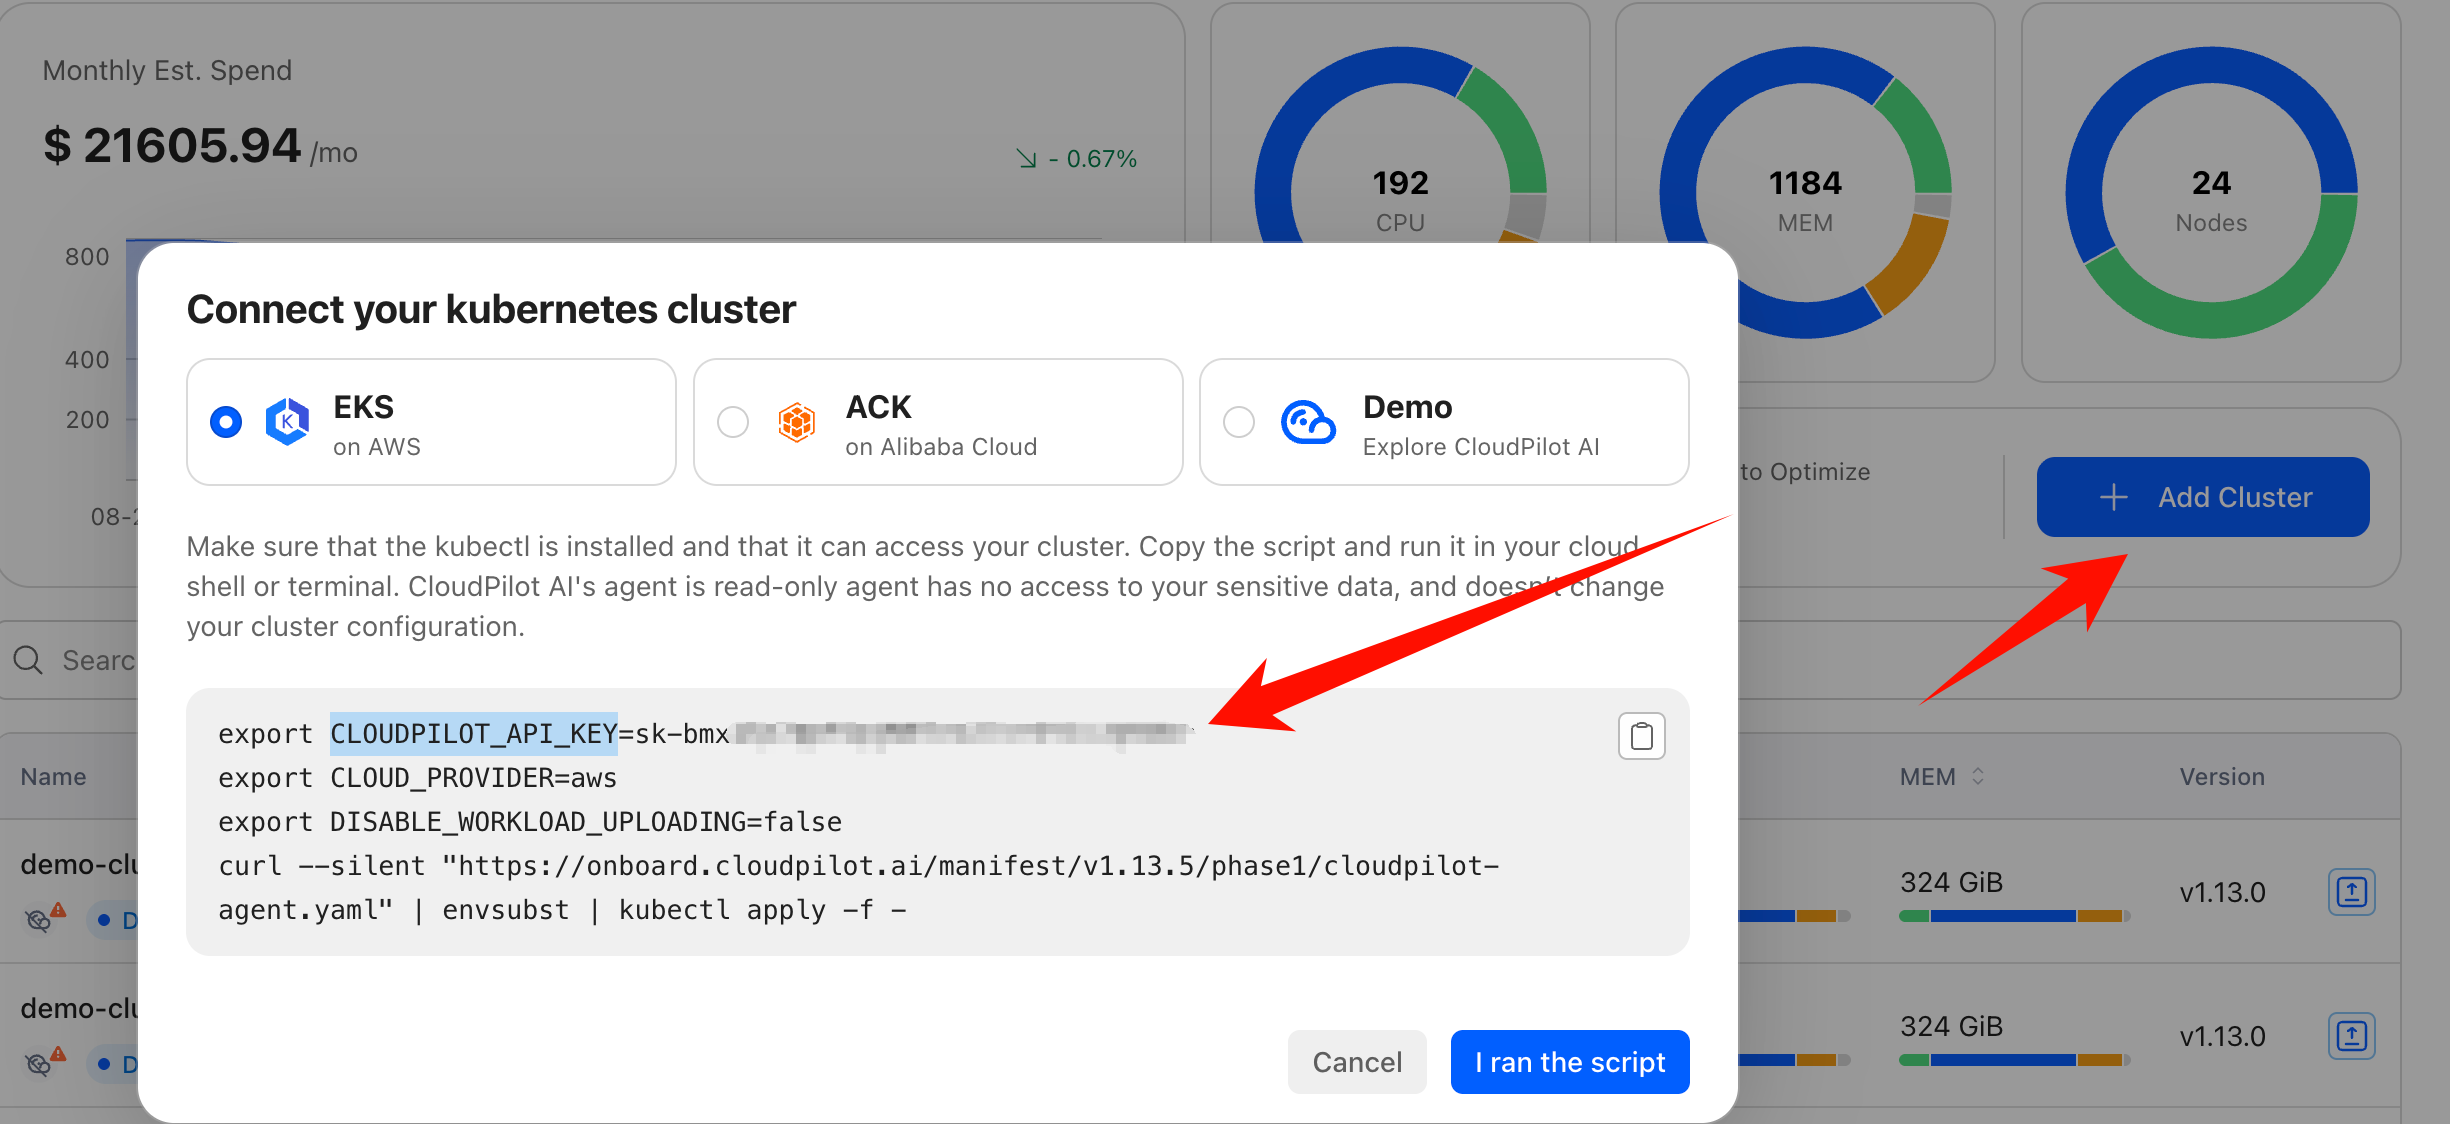Click the first cluster's 324 GiB memory bar
Viewport: 2450px width, 1124px height.
coord(2013,916)
